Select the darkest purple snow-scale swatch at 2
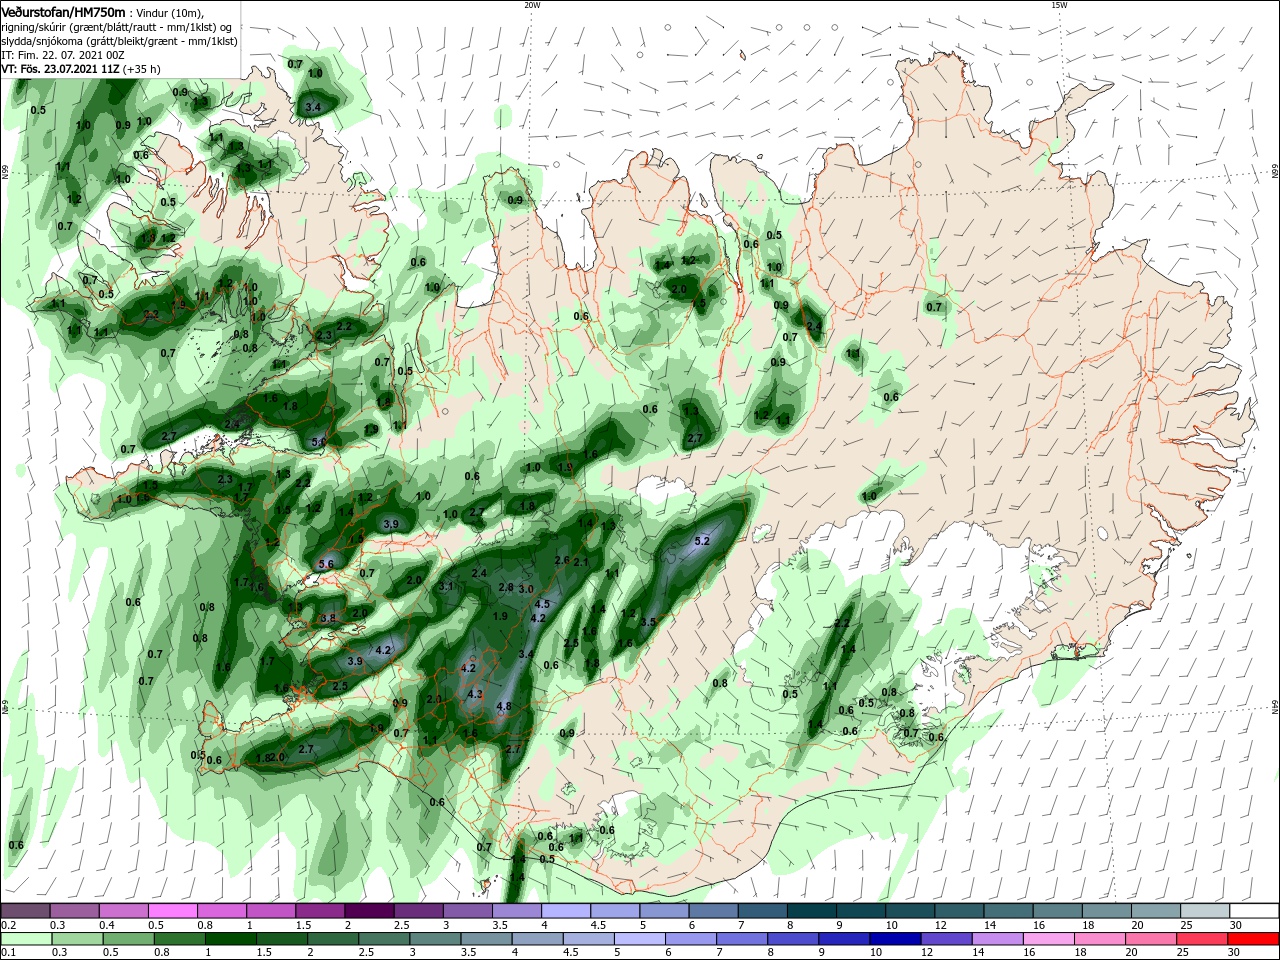This screenshot has height=960, width=1280. 369,911
